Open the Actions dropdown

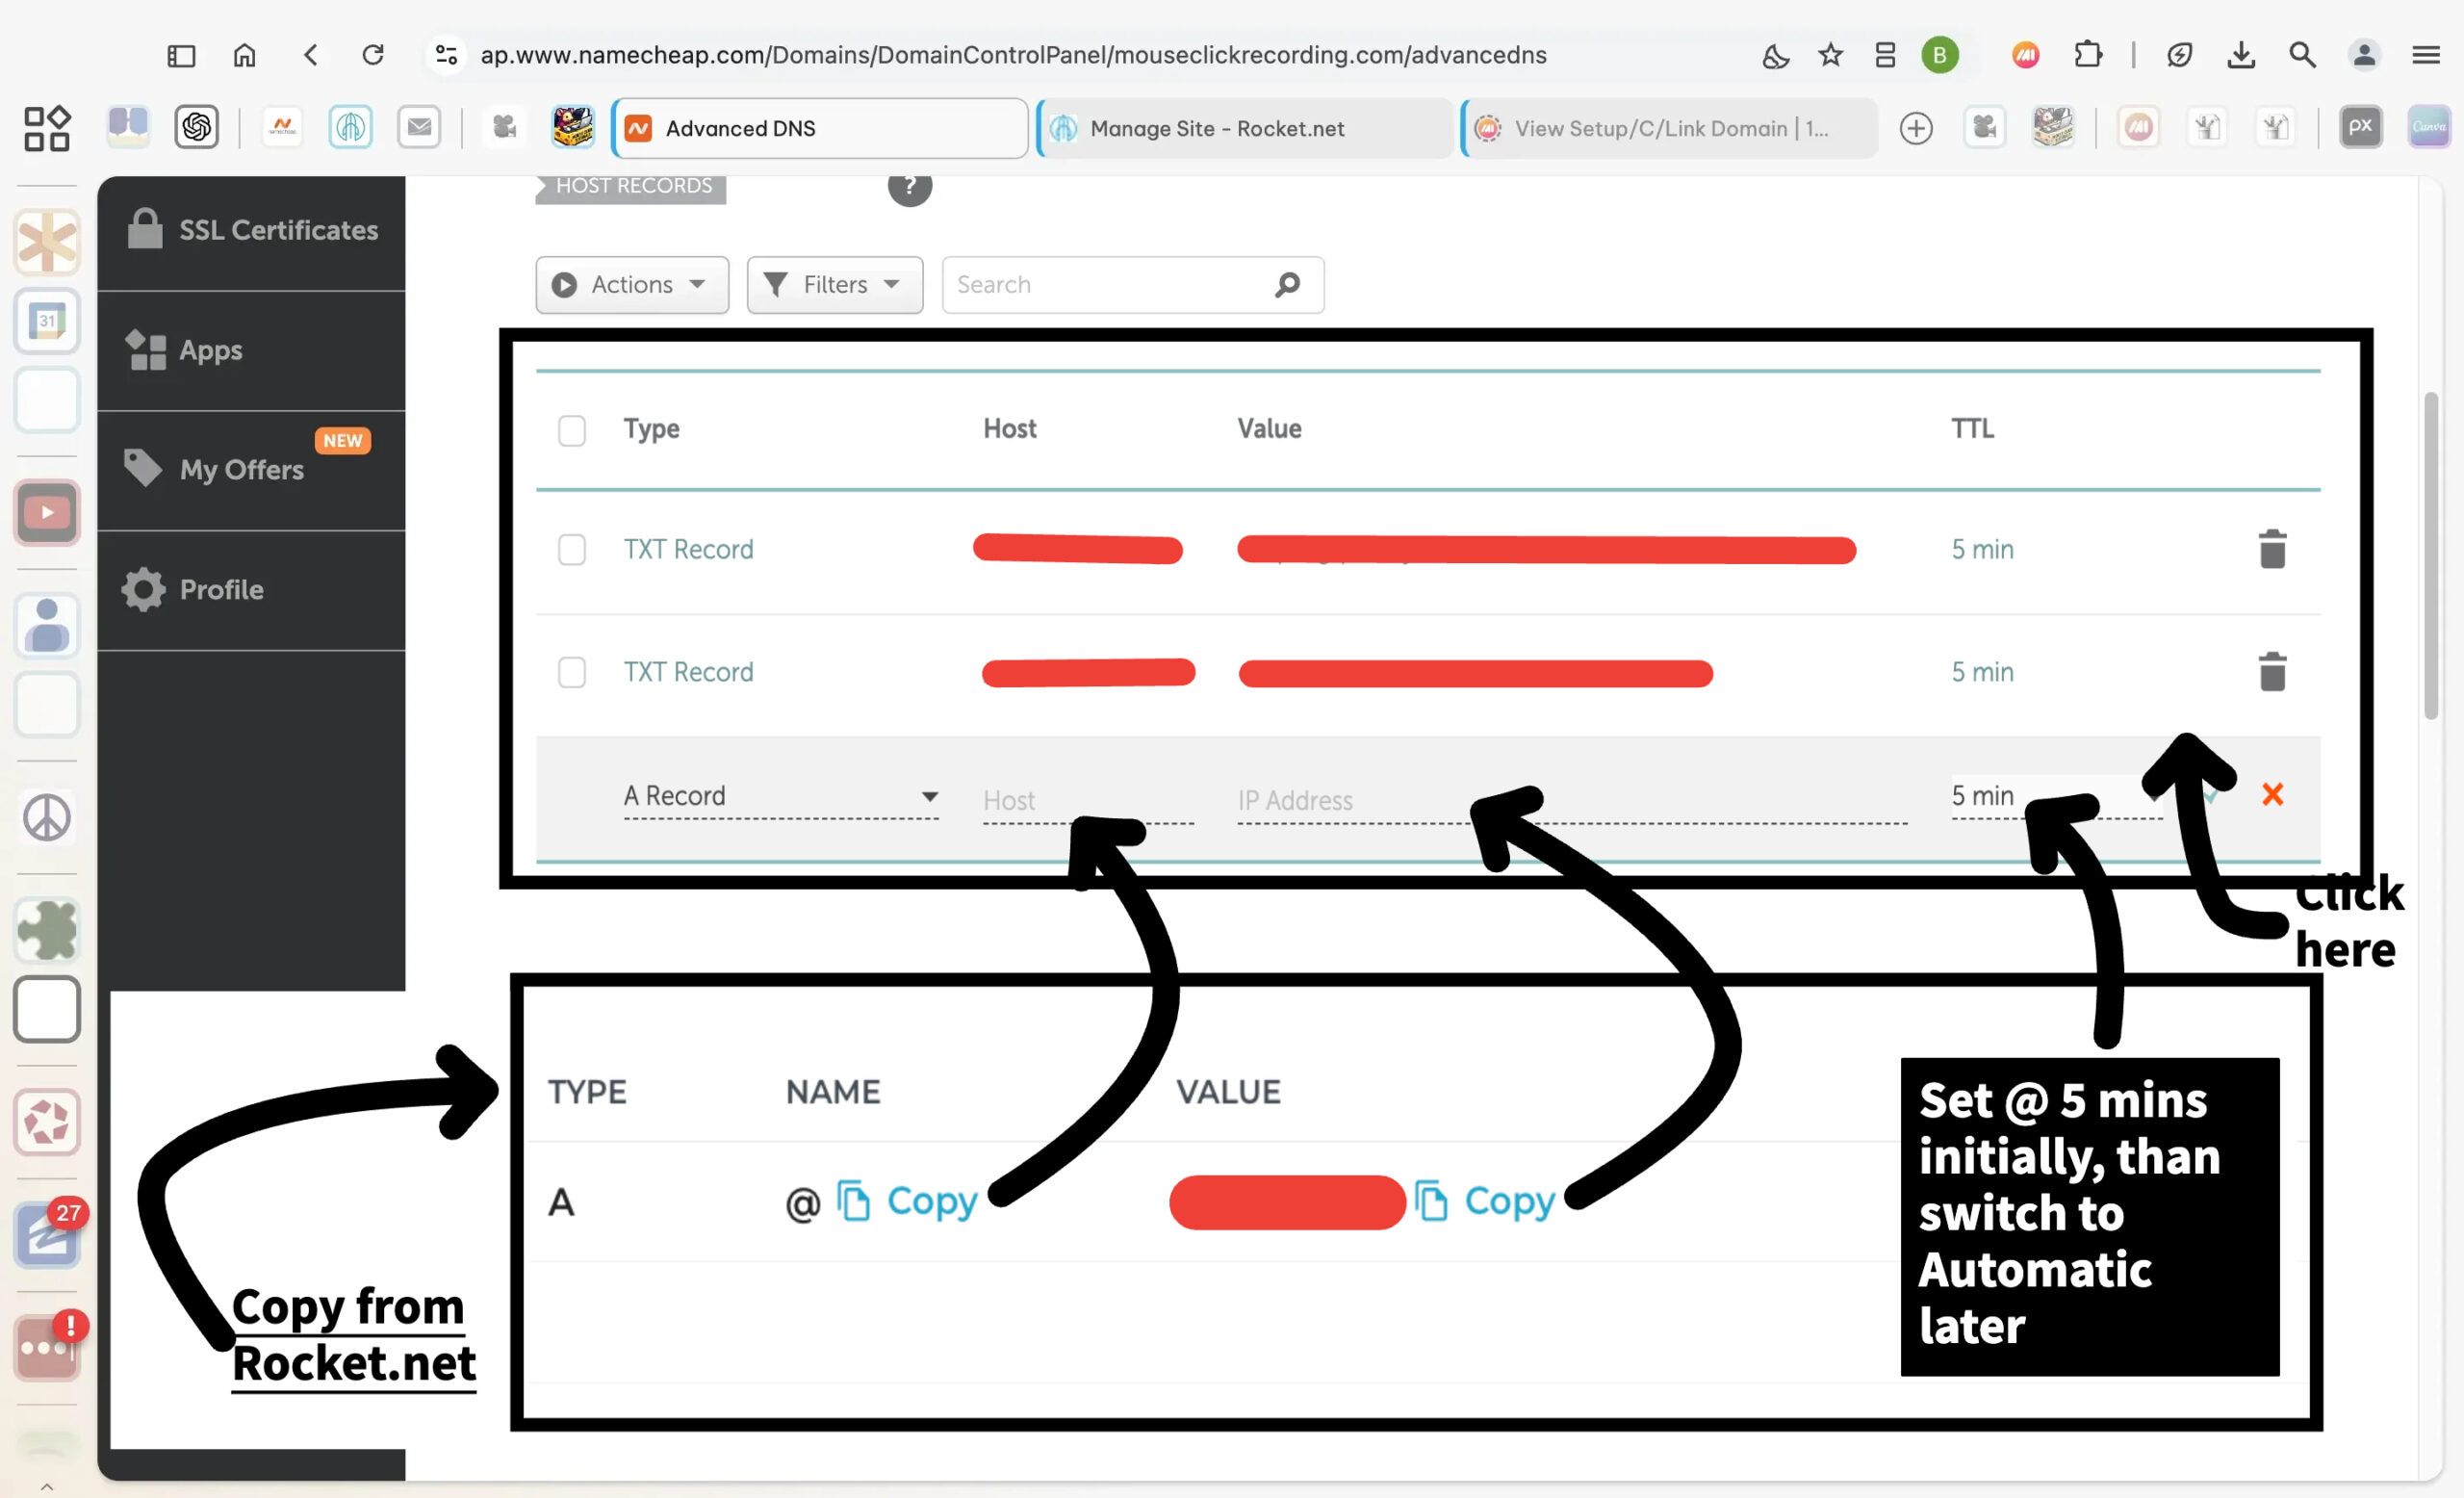click(631, 285)
